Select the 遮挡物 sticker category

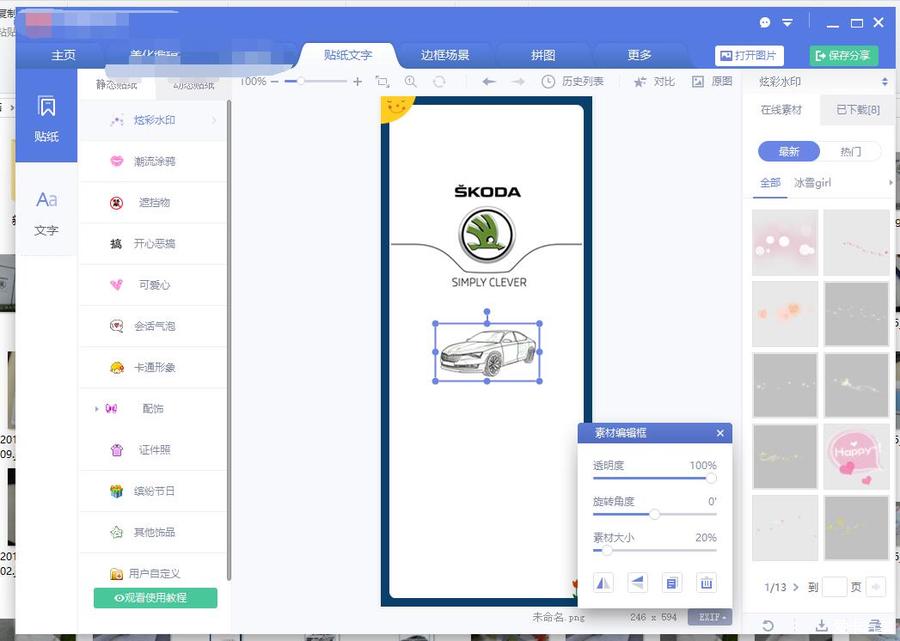point(153,203)
